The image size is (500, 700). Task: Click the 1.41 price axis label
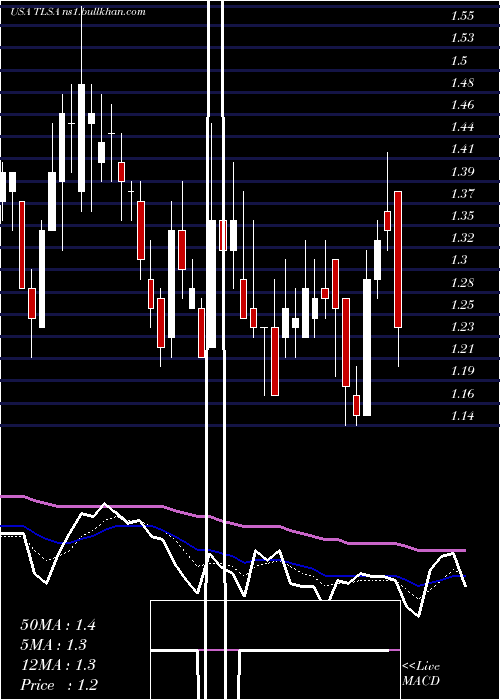(462, 149)
